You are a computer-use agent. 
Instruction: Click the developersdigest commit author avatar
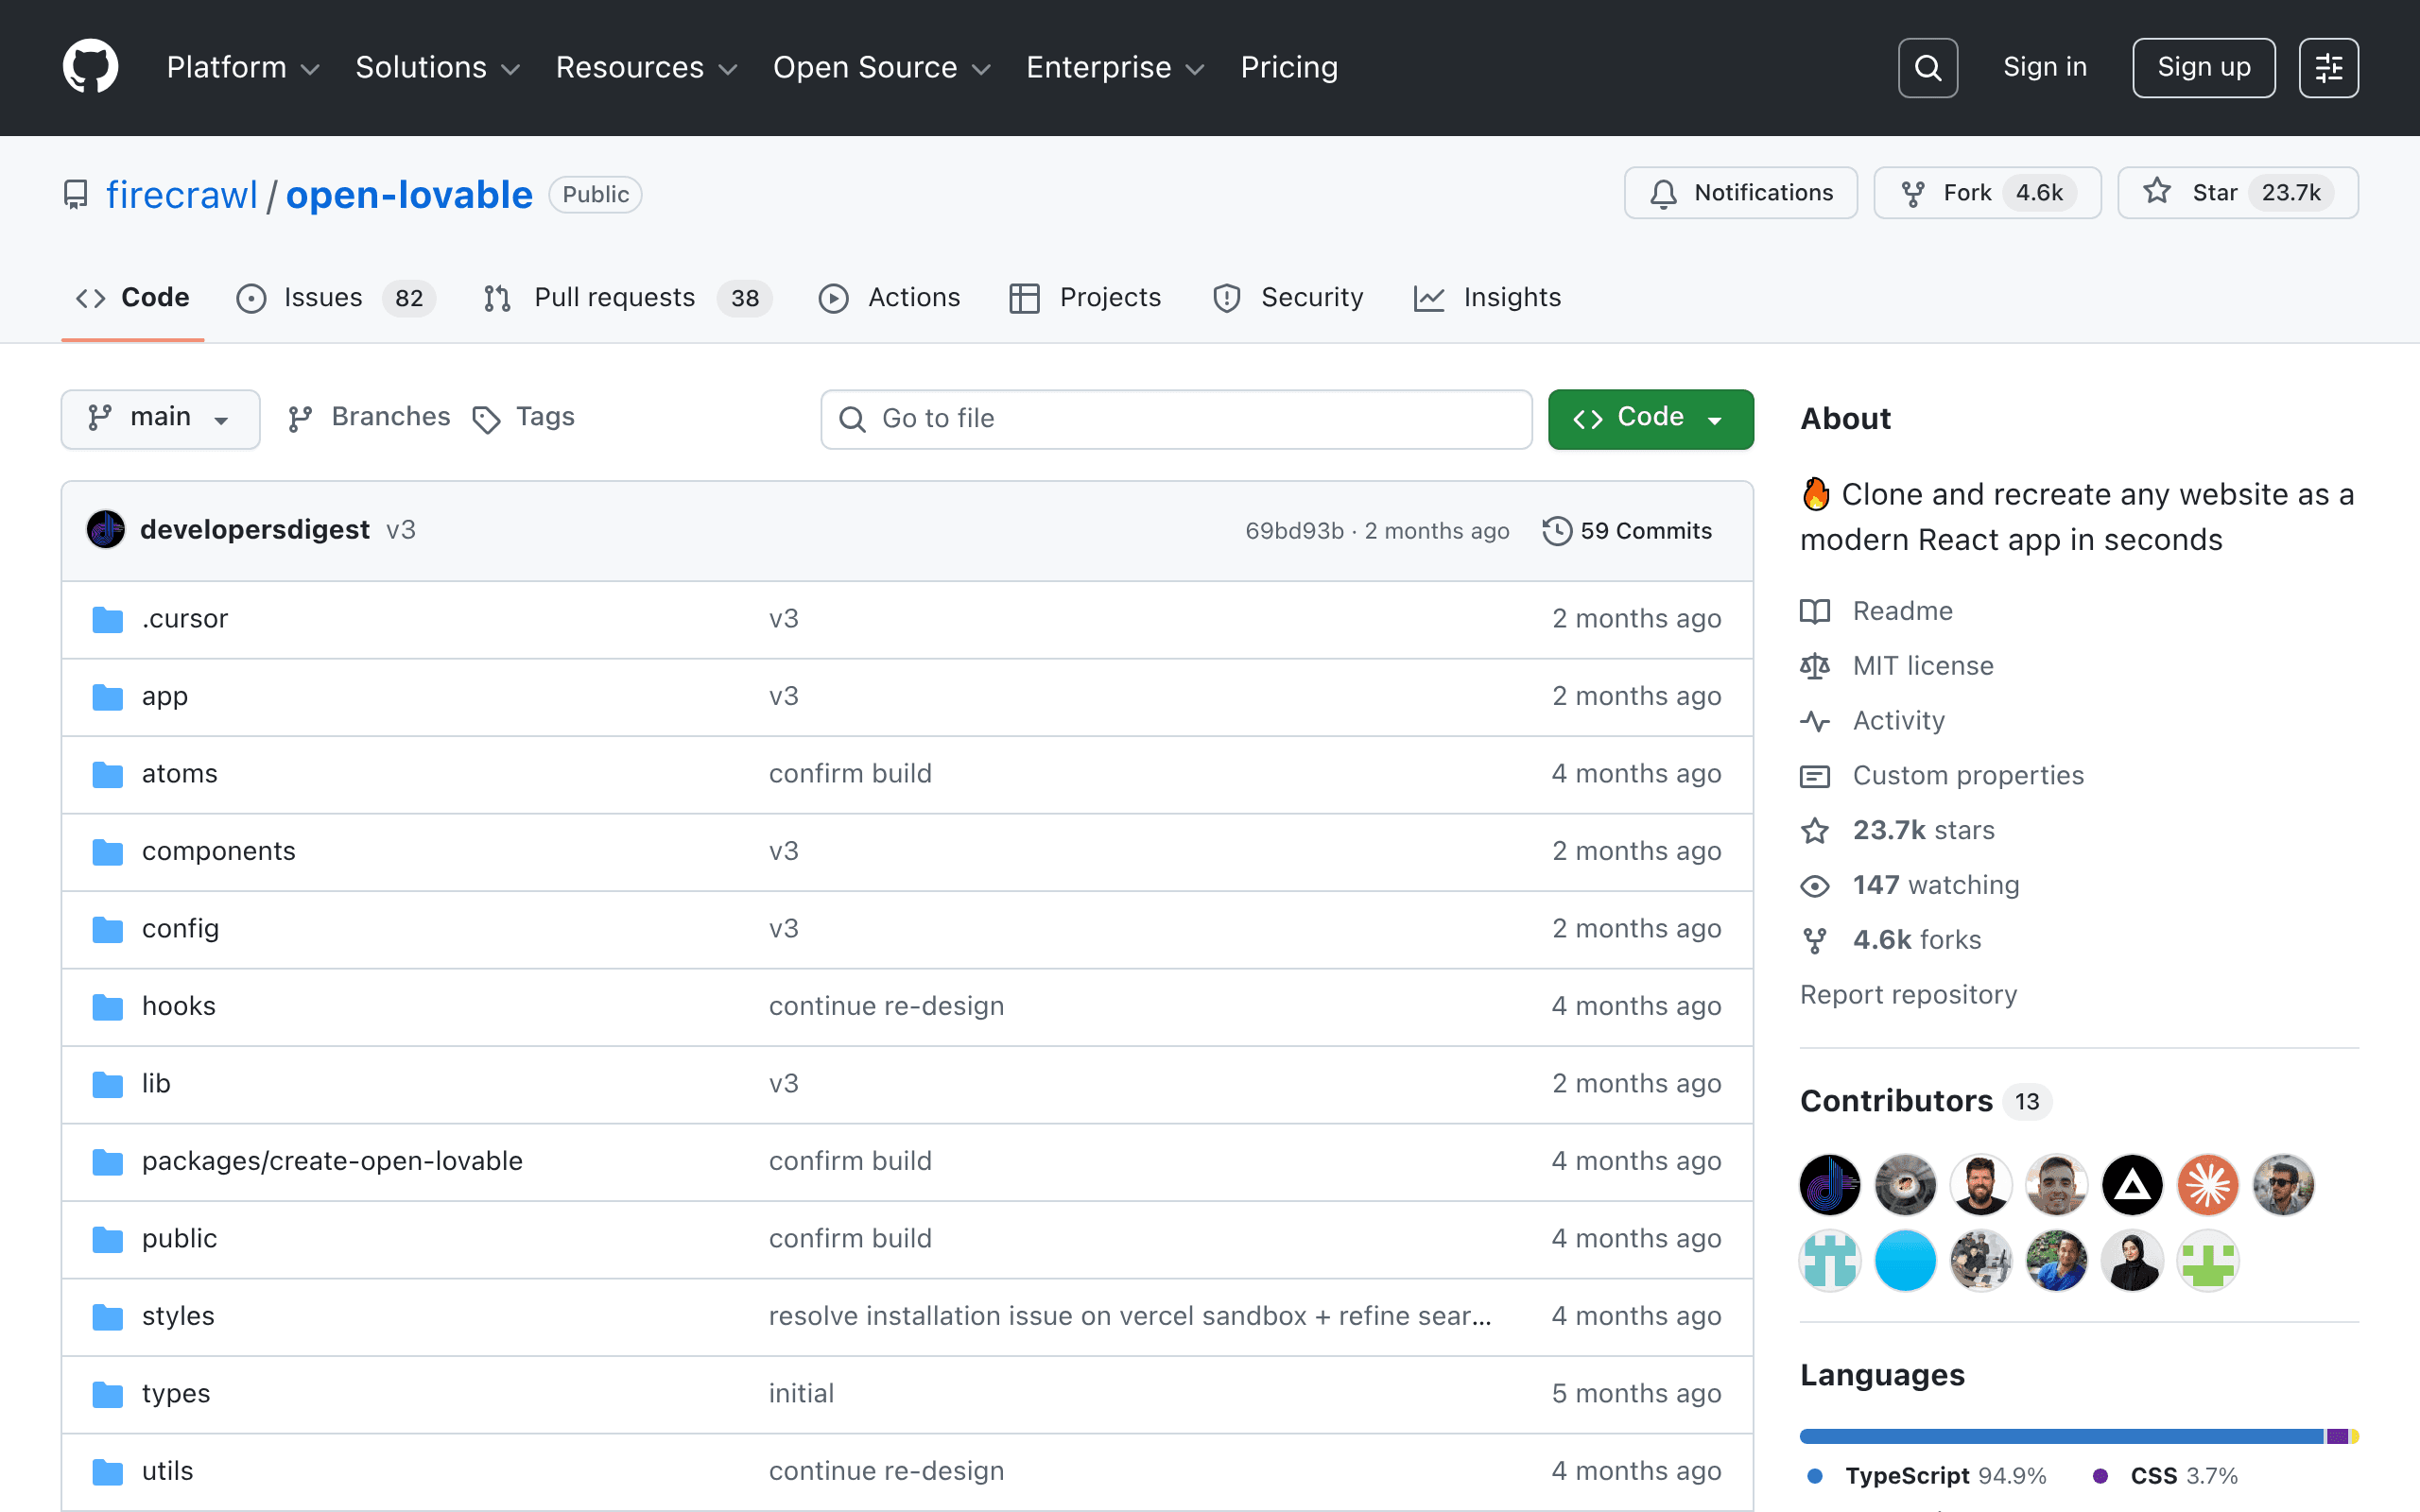106,530
